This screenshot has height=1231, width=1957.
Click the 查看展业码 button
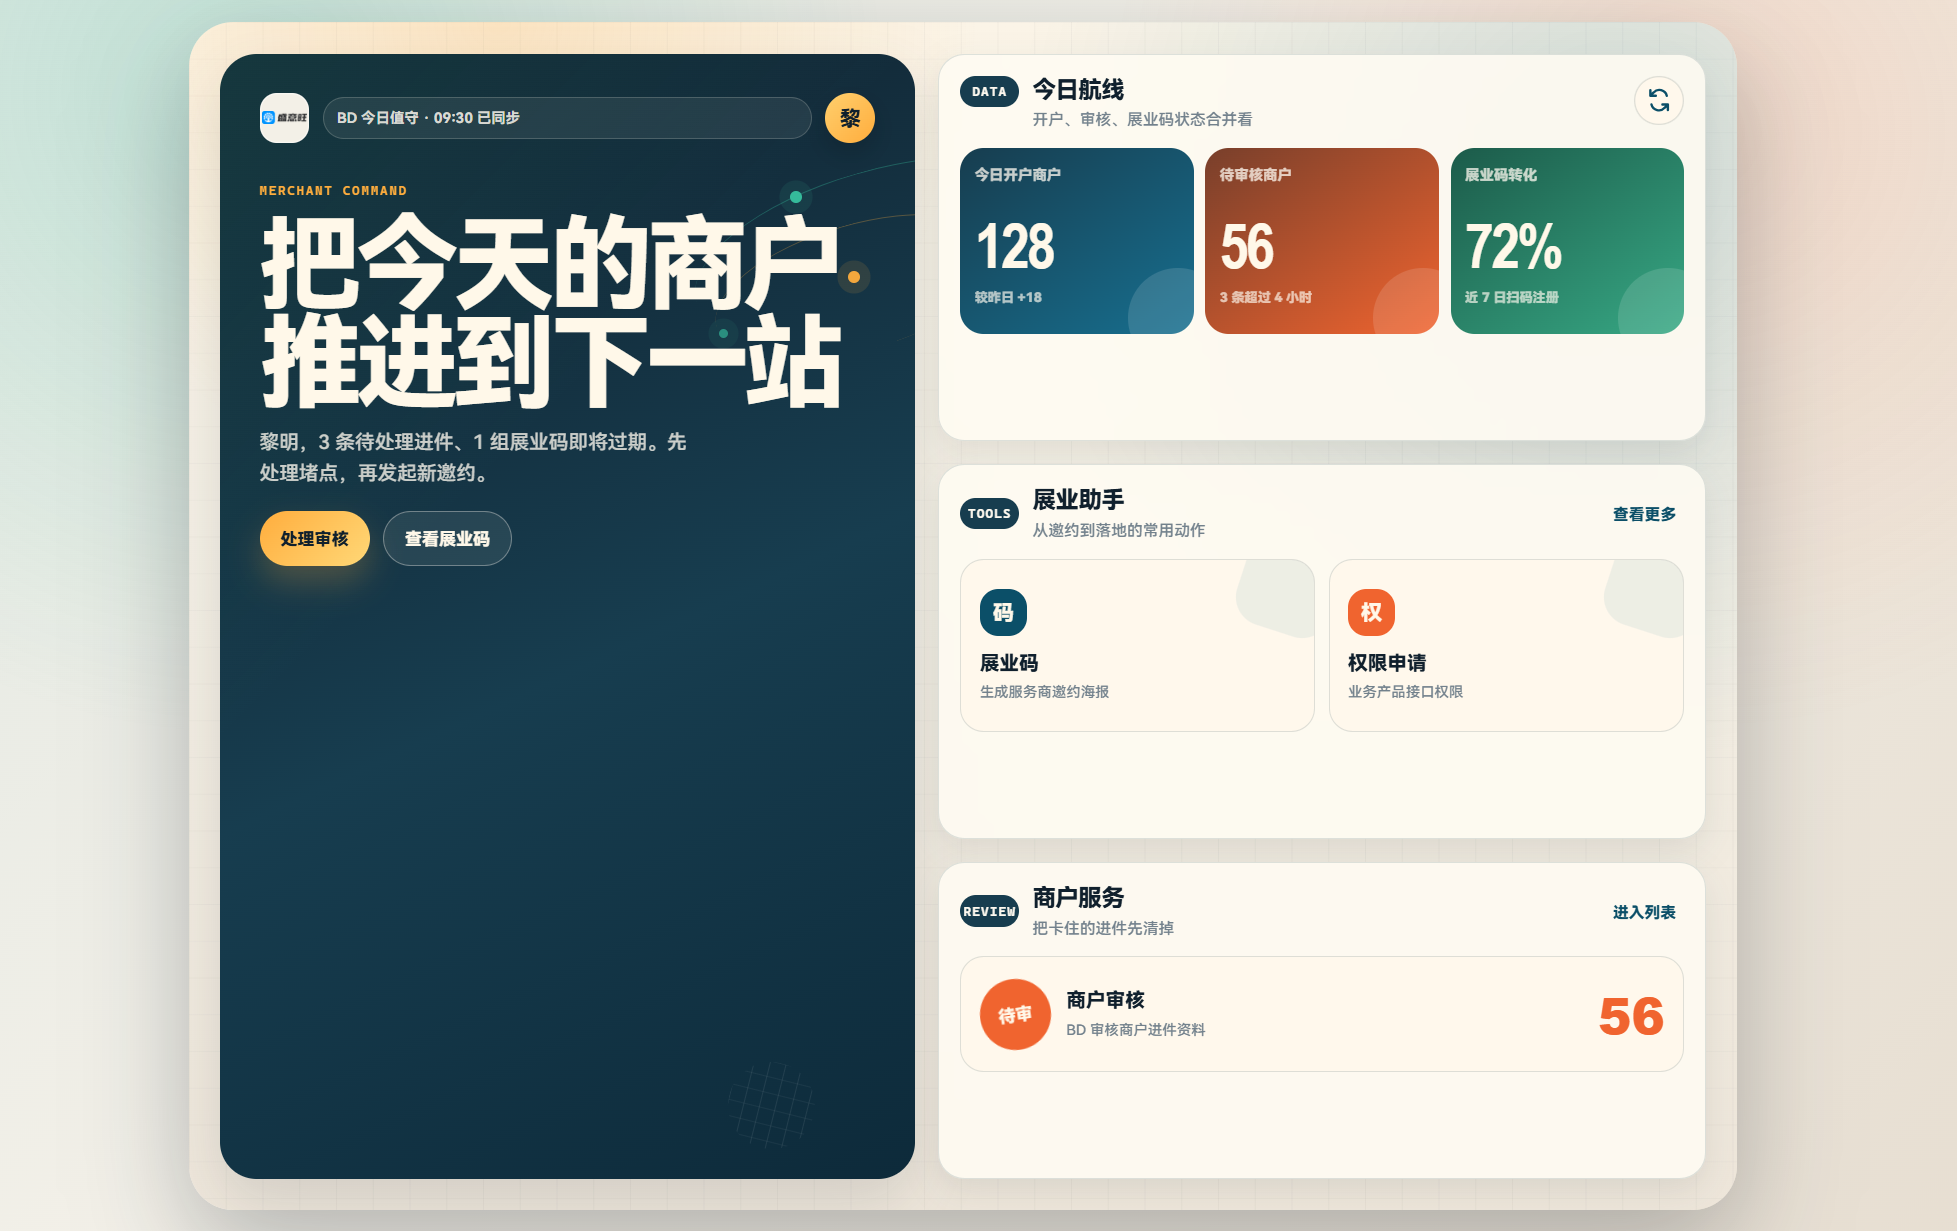[x=447, y=539]
